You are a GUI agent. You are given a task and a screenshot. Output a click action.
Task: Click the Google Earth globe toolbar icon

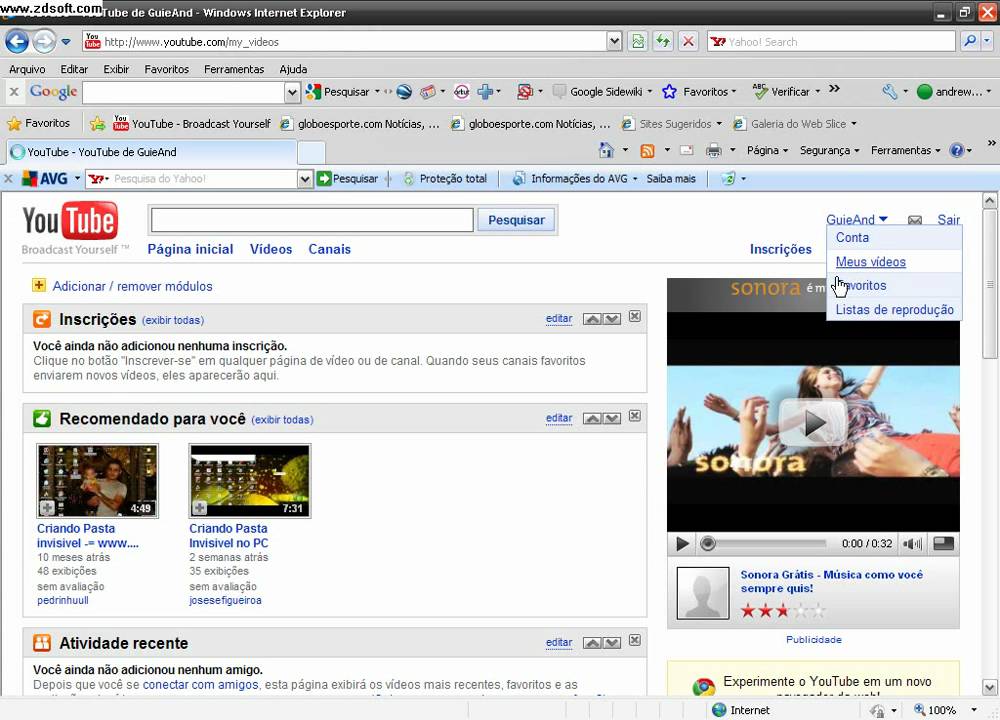click(404, 92)
